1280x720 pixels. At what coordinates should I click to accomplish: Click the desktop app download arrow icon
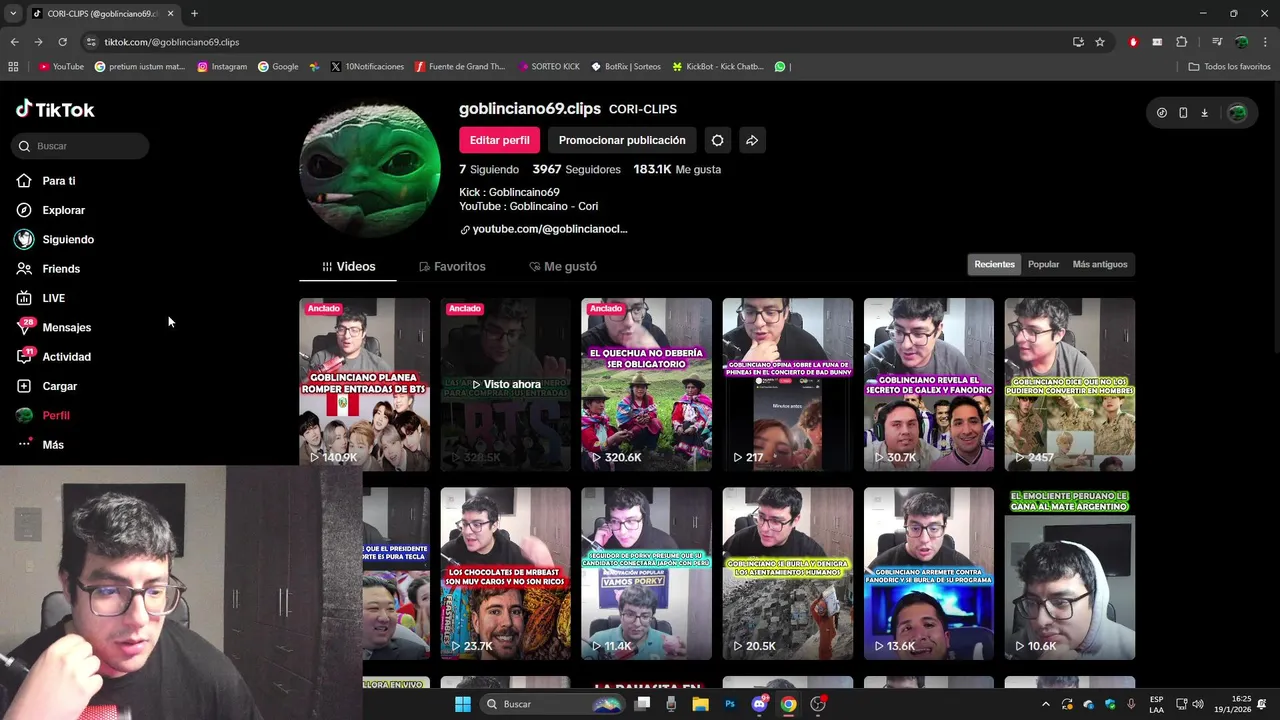point(1204,113)
